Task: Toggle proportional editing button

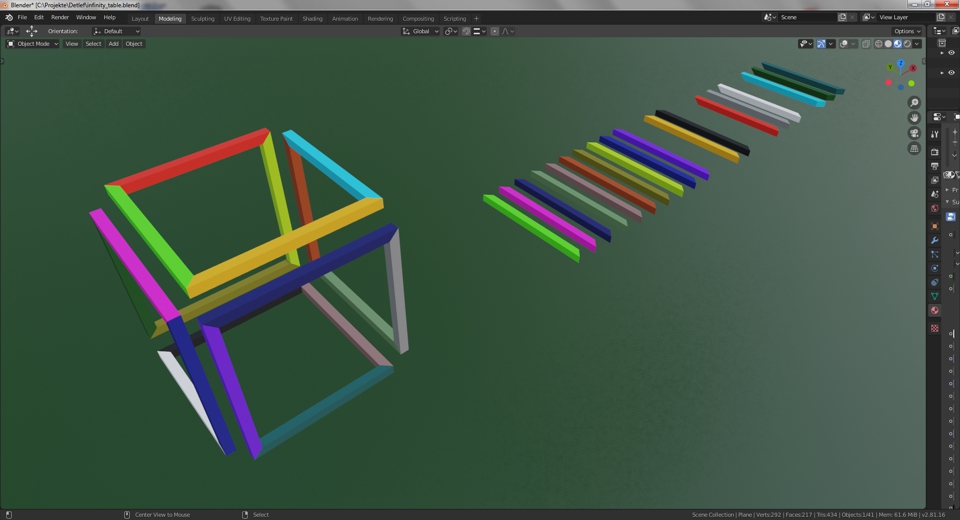Action: click(495, 31)
